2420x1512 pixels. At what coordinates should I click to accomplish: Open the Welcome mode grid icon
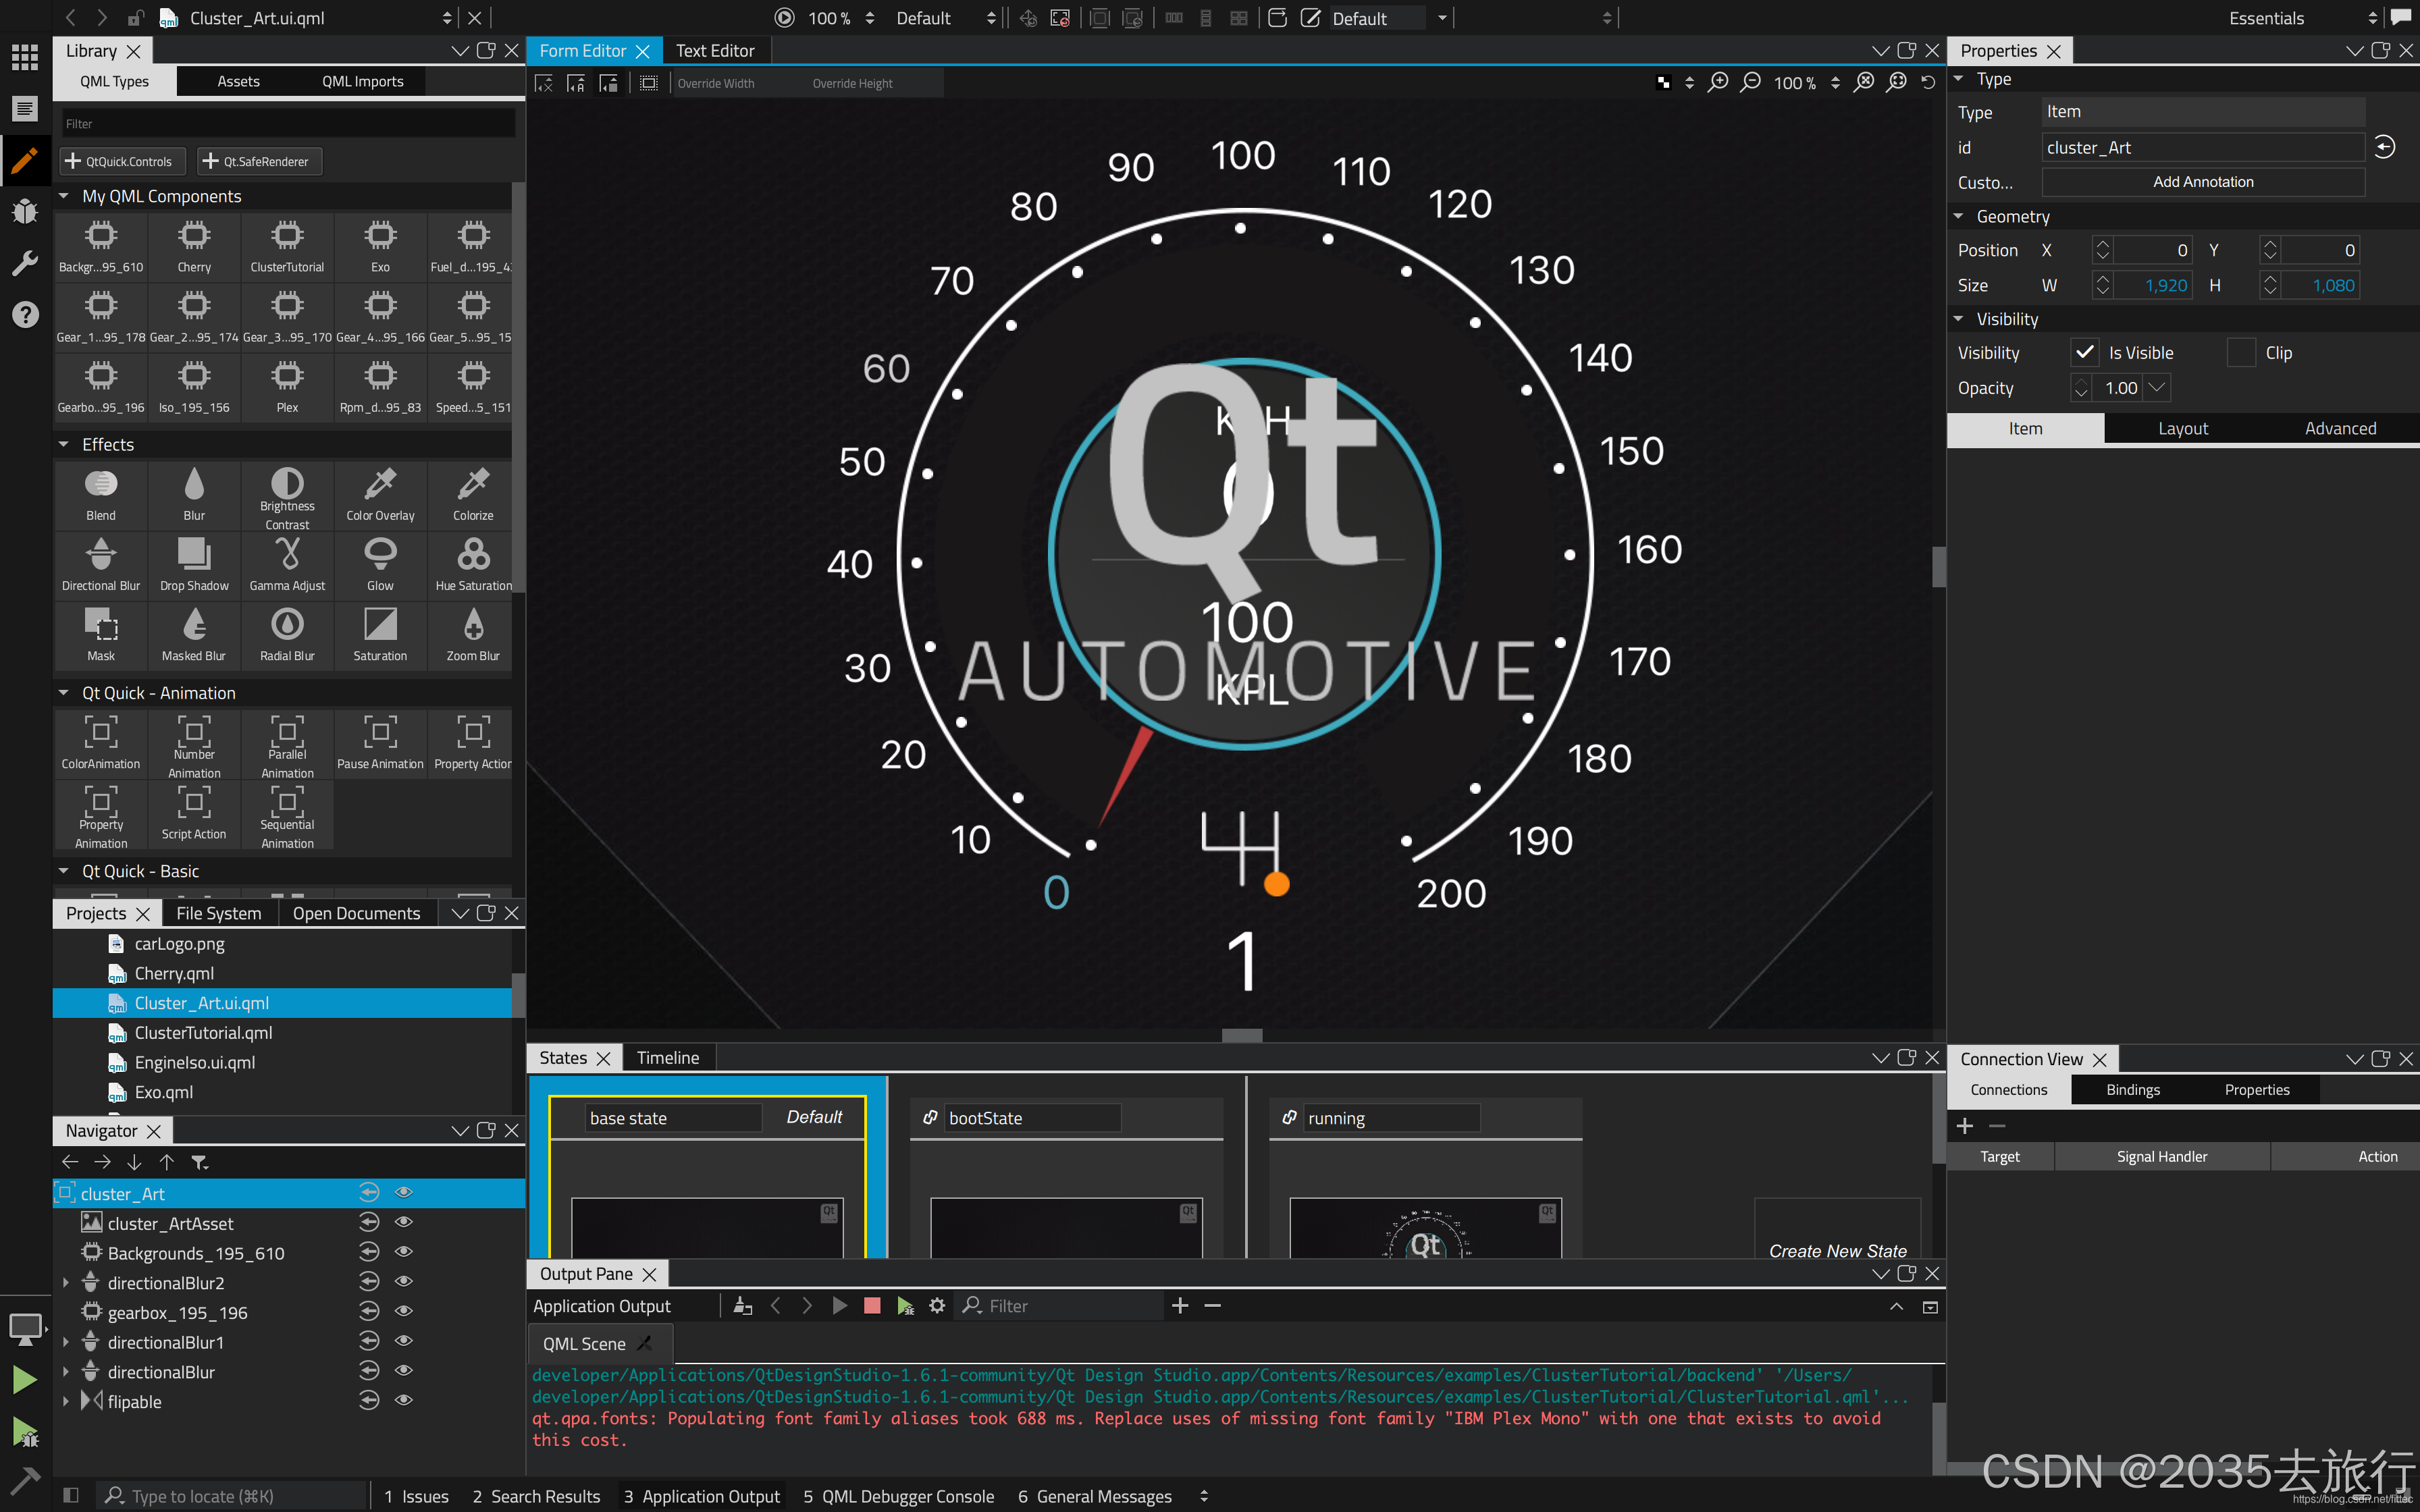[25, 57]
